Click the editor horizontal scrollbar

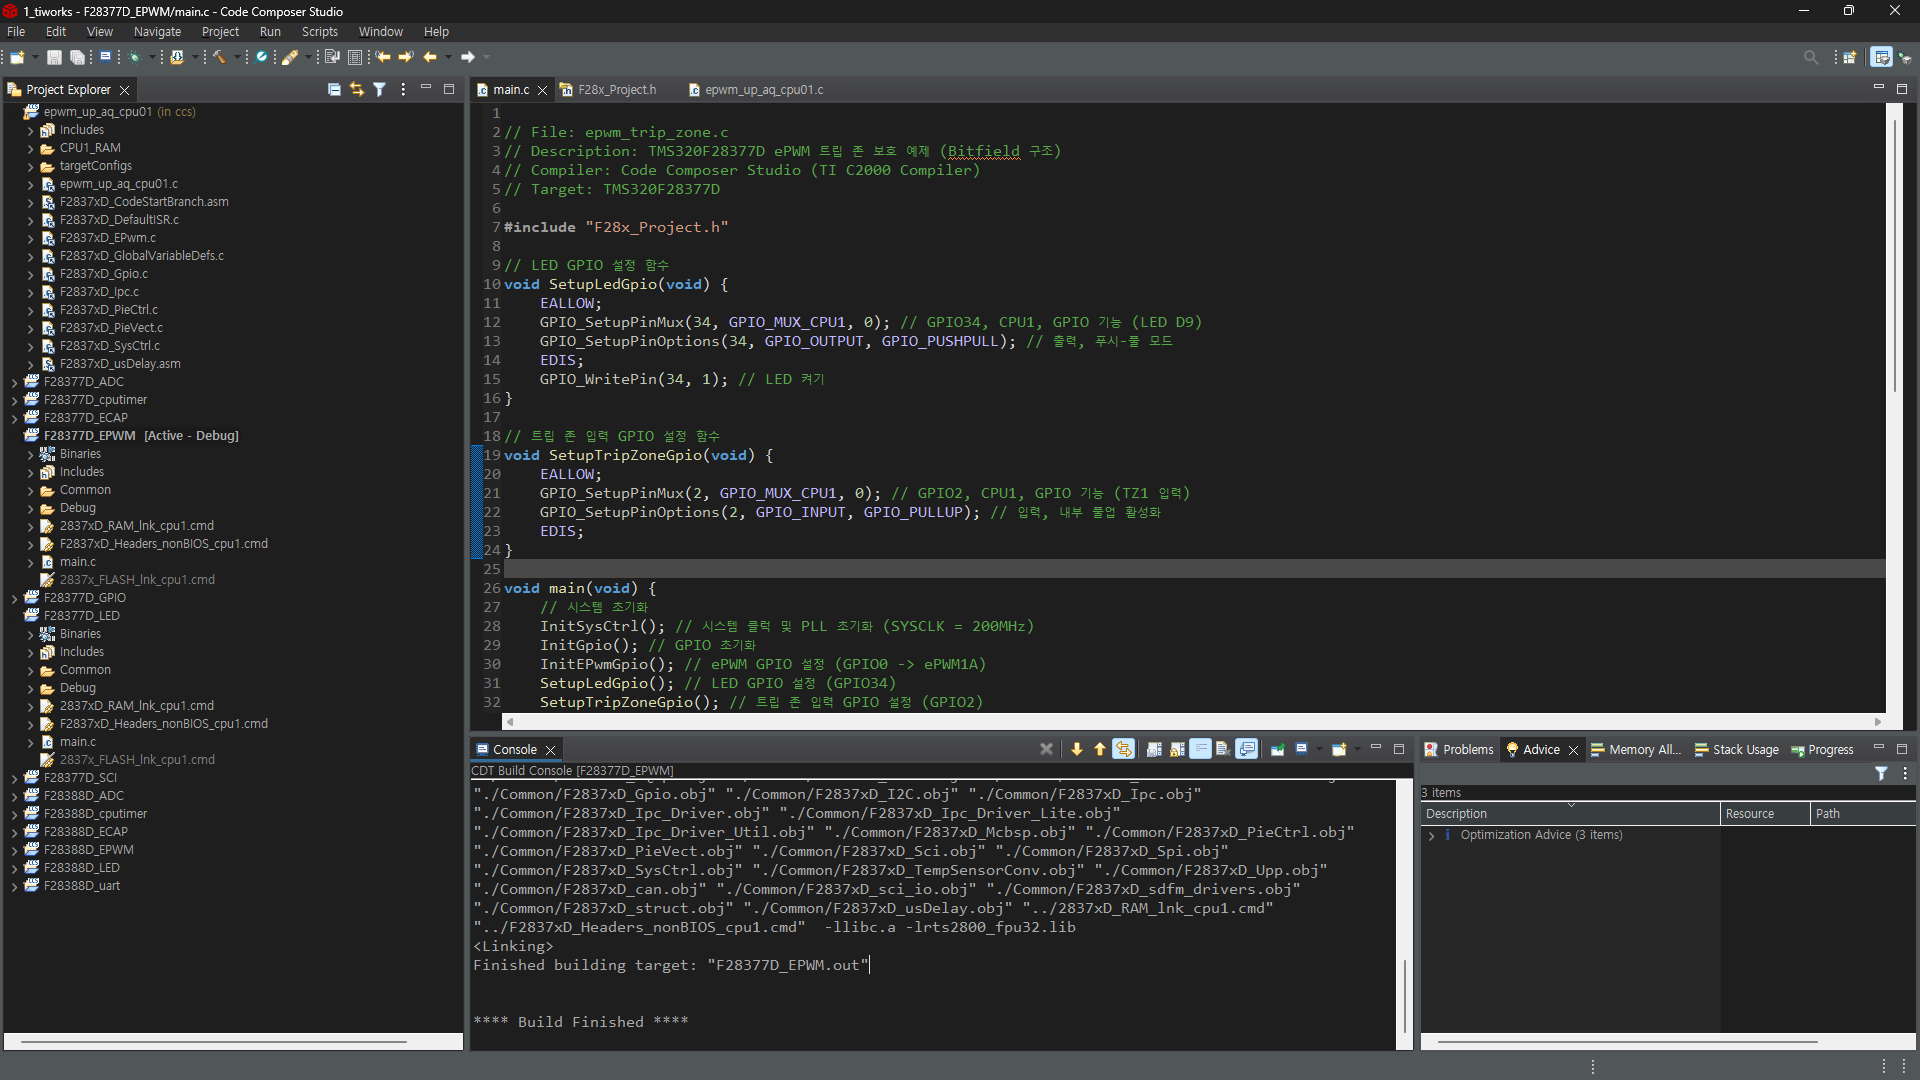(x=1190, y=722)
